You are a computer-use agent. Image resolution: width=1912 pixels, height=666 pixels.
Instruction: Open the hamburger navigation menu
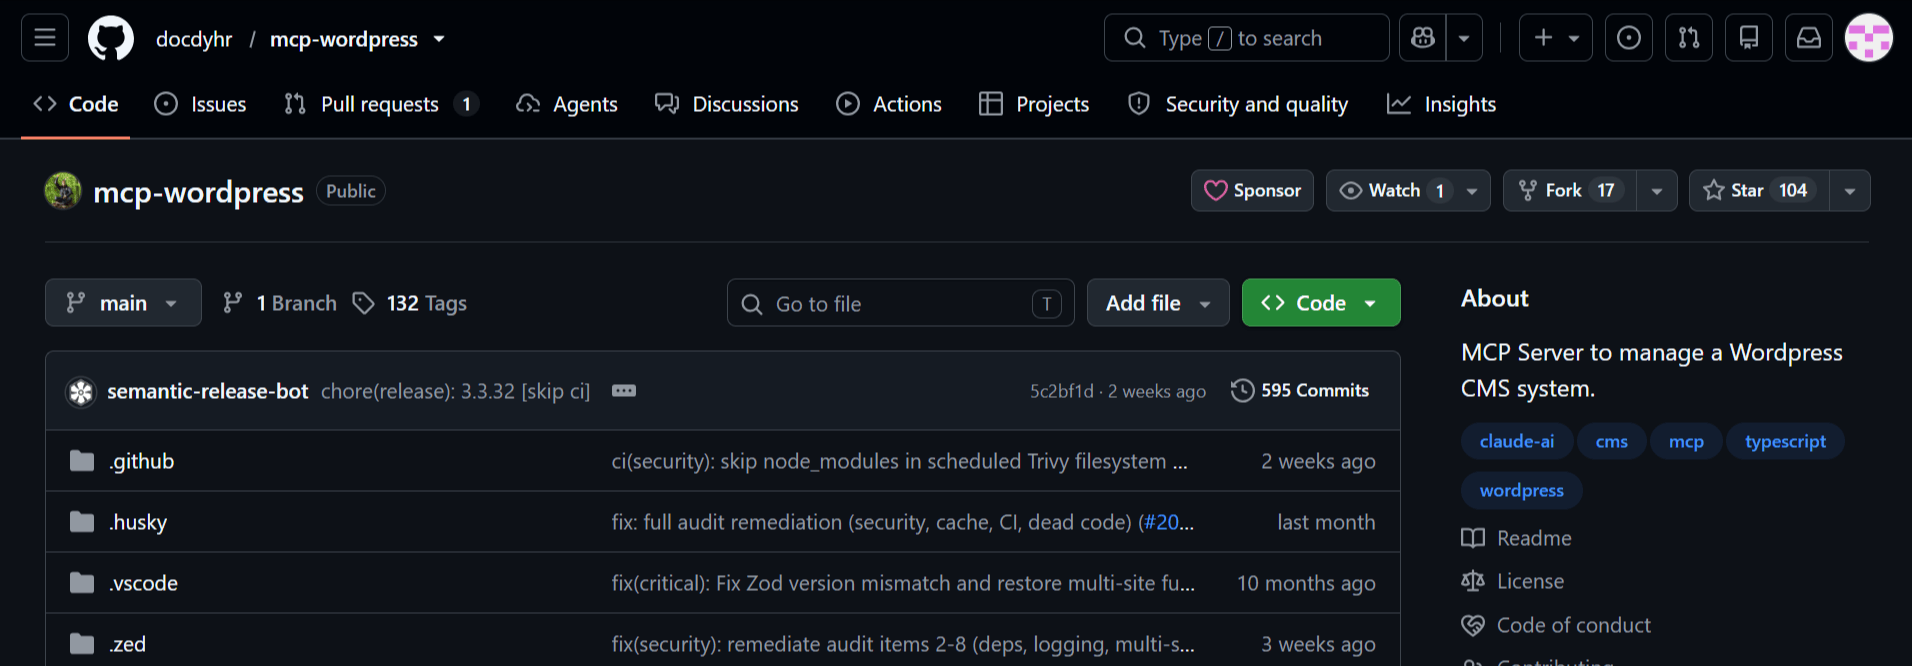tap(45, 38)
